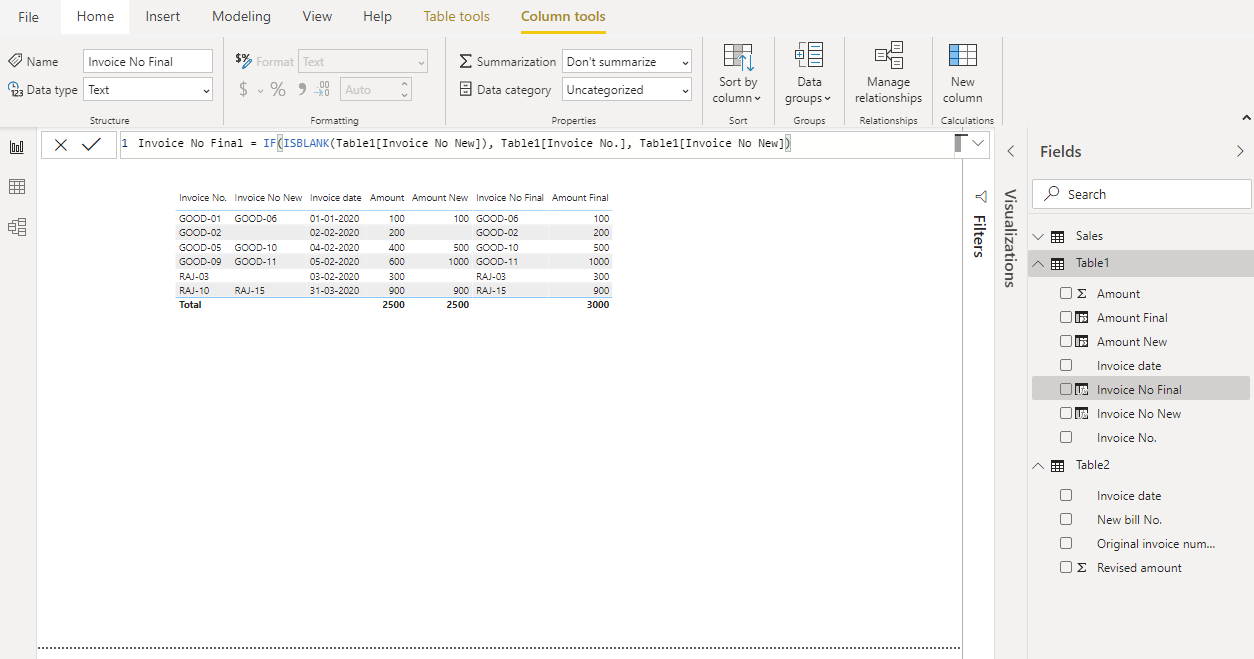This screenshot has width=1254, height=659.
Task: Apply thousands separator comma icon
Action: pos(301,89)
